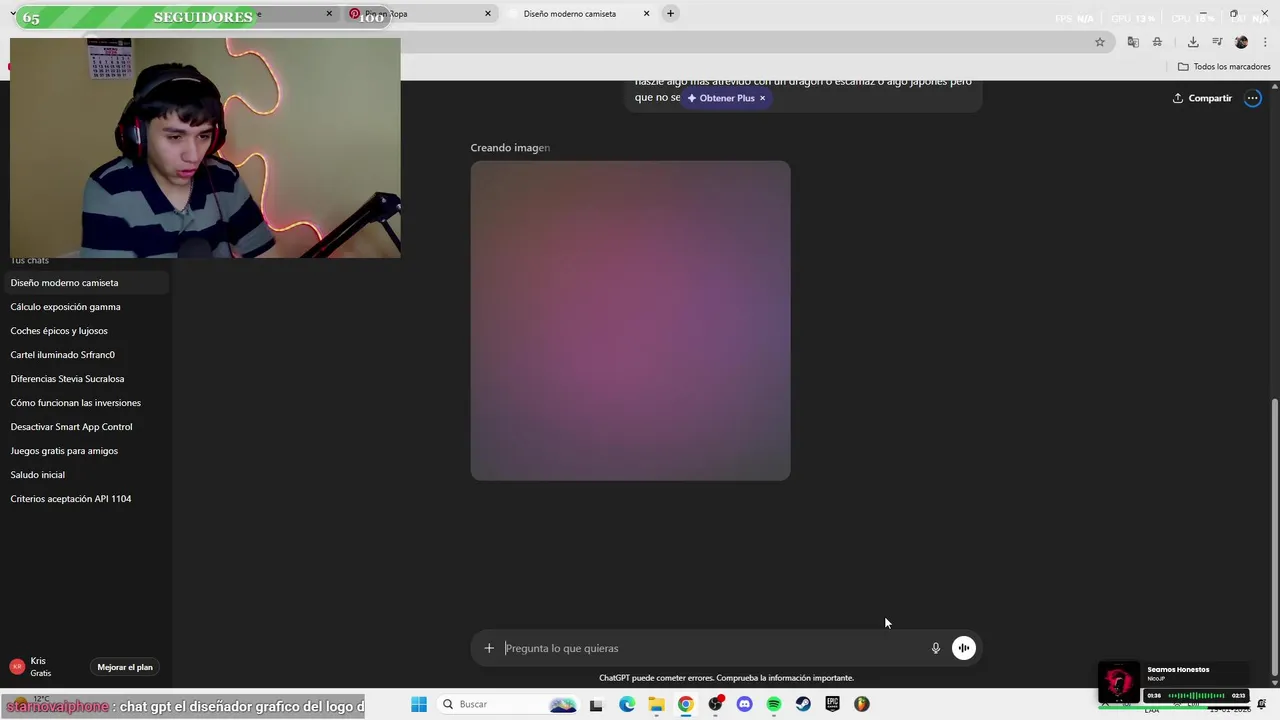Click the taskbar Buscar search box
This screenshot has width=1280, height=720.
510,704
